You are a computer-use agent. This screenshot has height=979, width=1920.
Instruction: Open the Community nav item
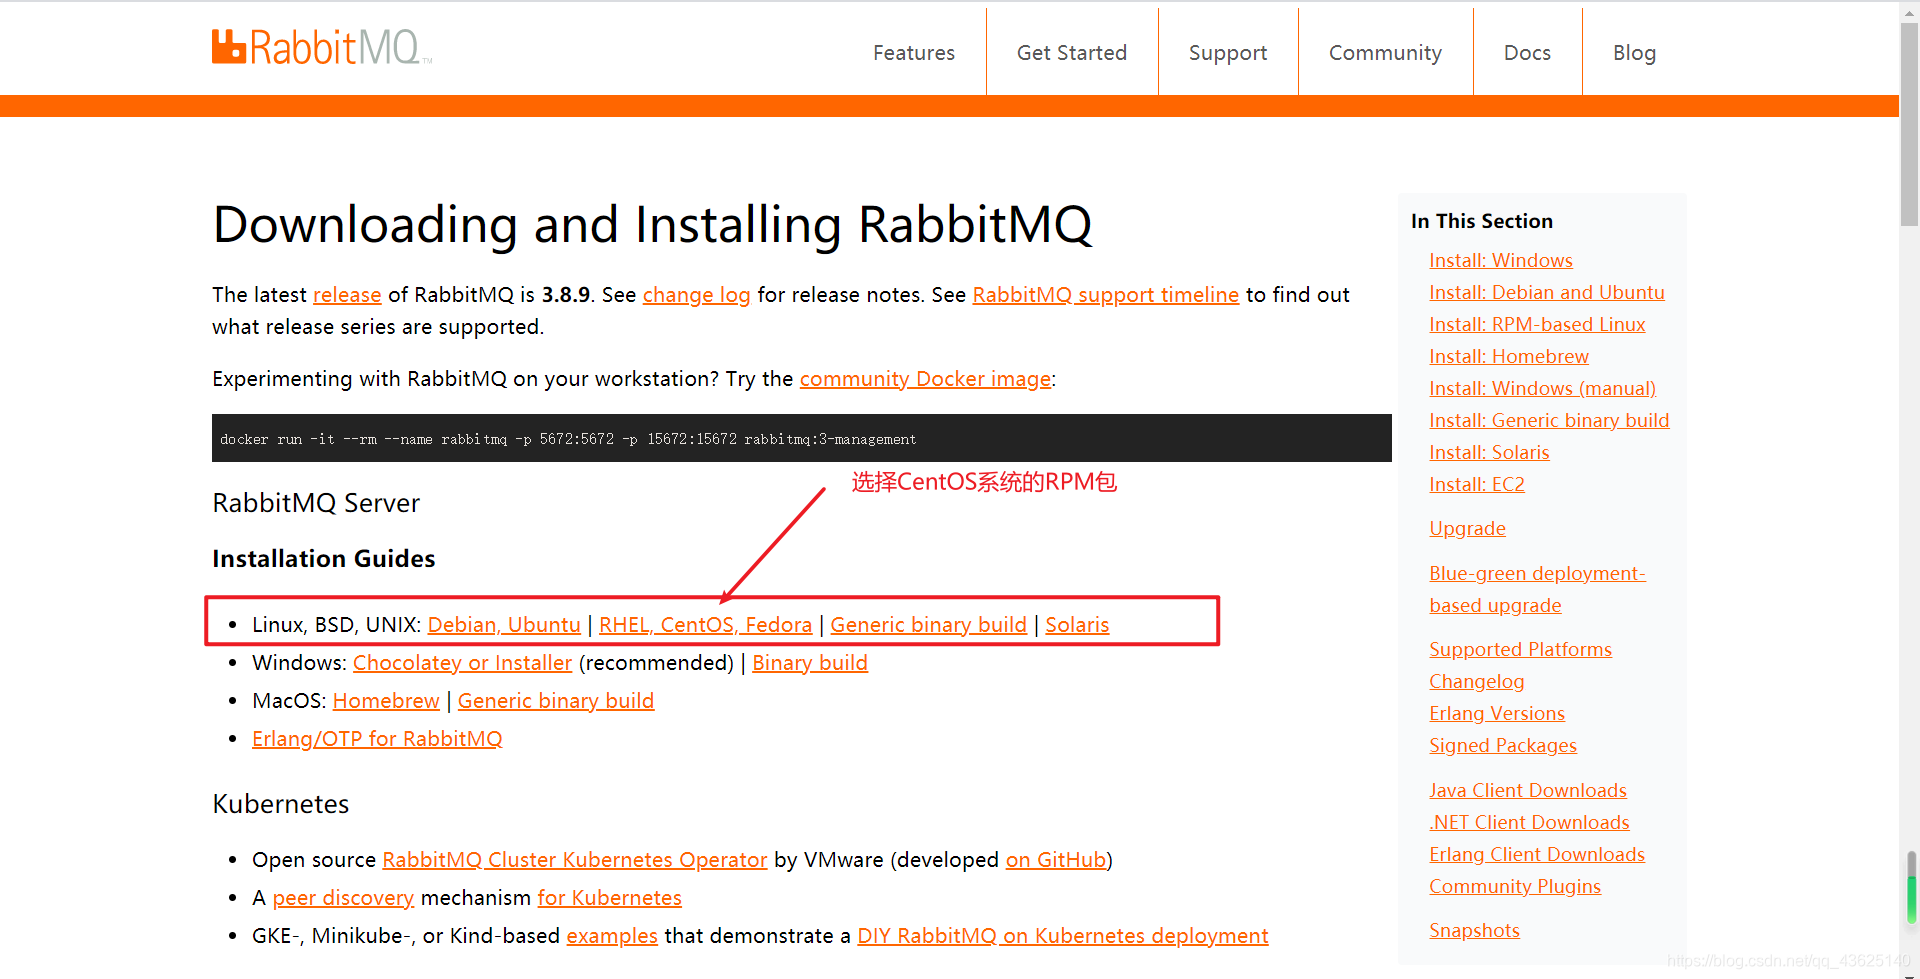(1385, 53)
